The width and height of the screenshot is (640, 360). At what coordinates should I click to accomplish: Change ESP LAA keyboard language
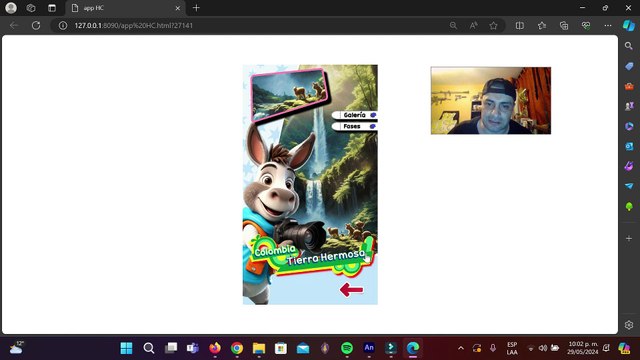(512, 348)
